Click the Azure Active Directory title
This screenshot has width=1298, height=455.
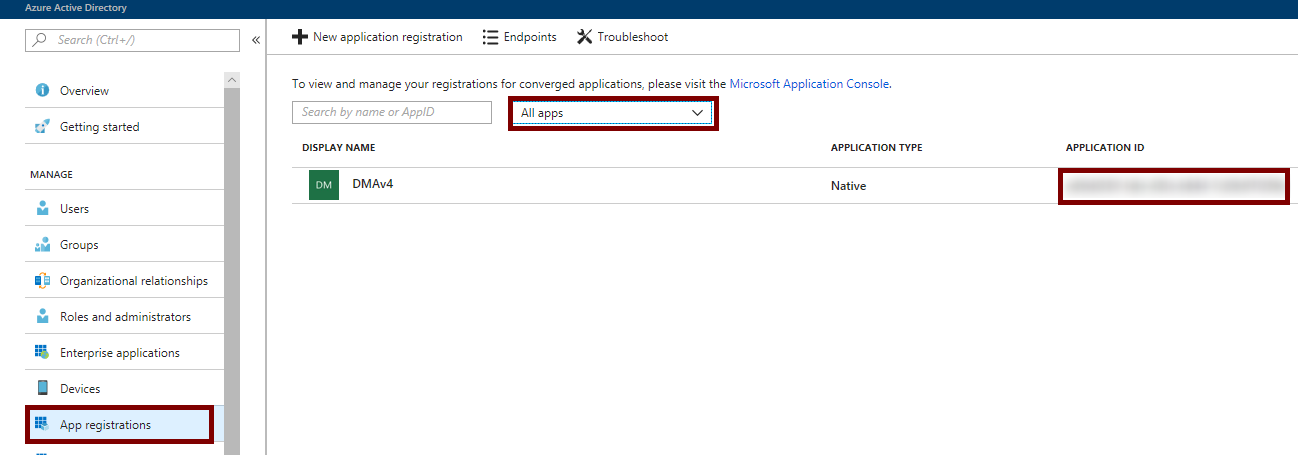tap(76, 8)
